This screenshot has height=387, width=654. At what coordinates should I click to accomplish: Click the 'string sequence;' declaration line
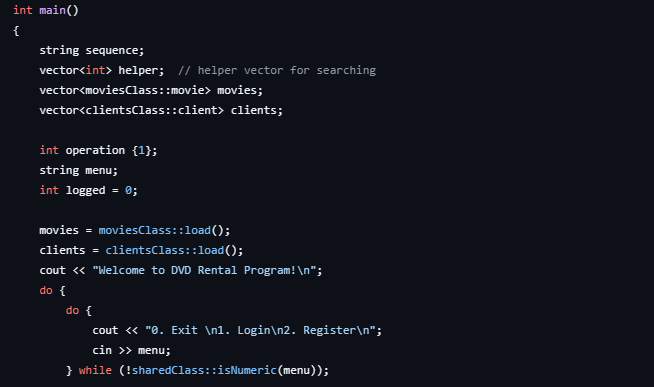click(x=91, y=50)
